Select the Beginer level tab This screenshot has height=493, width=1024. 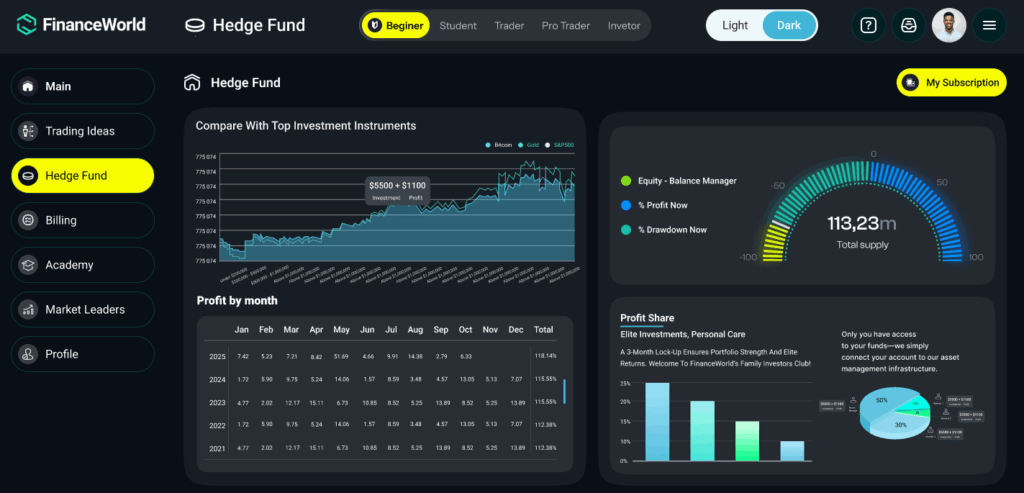pyautogui.click(x=396, y=26)
